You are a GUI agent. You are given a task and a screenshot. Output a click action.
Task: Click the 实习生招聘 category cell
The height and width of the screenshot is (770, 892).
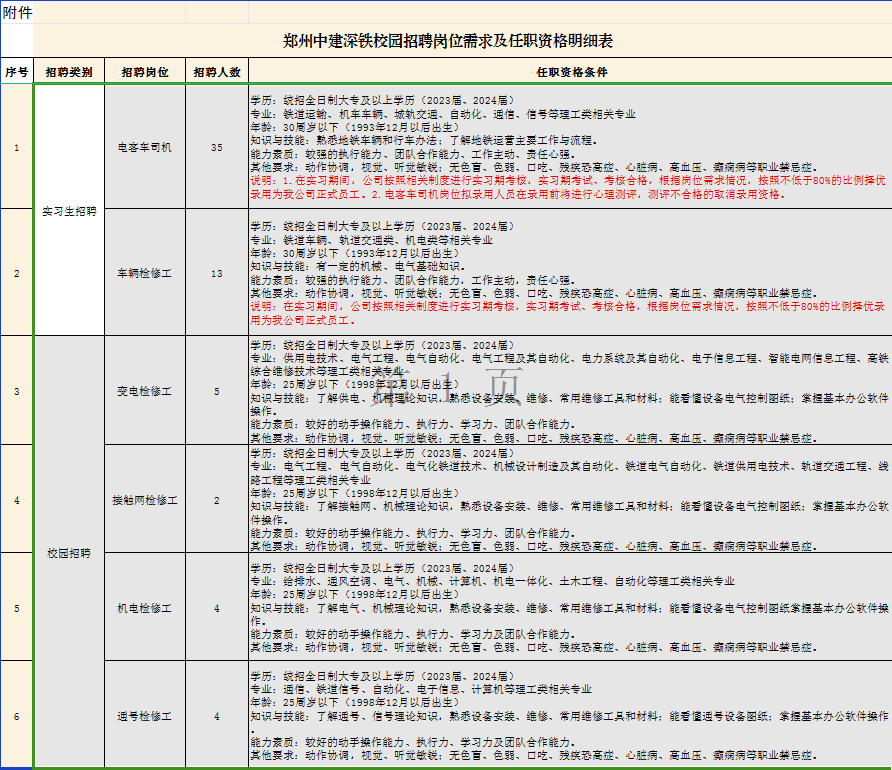pos(69,211)
